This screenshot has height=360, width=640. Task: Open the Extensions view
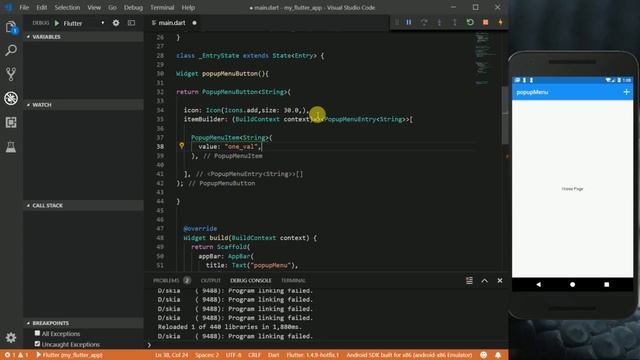pos(11,122)
